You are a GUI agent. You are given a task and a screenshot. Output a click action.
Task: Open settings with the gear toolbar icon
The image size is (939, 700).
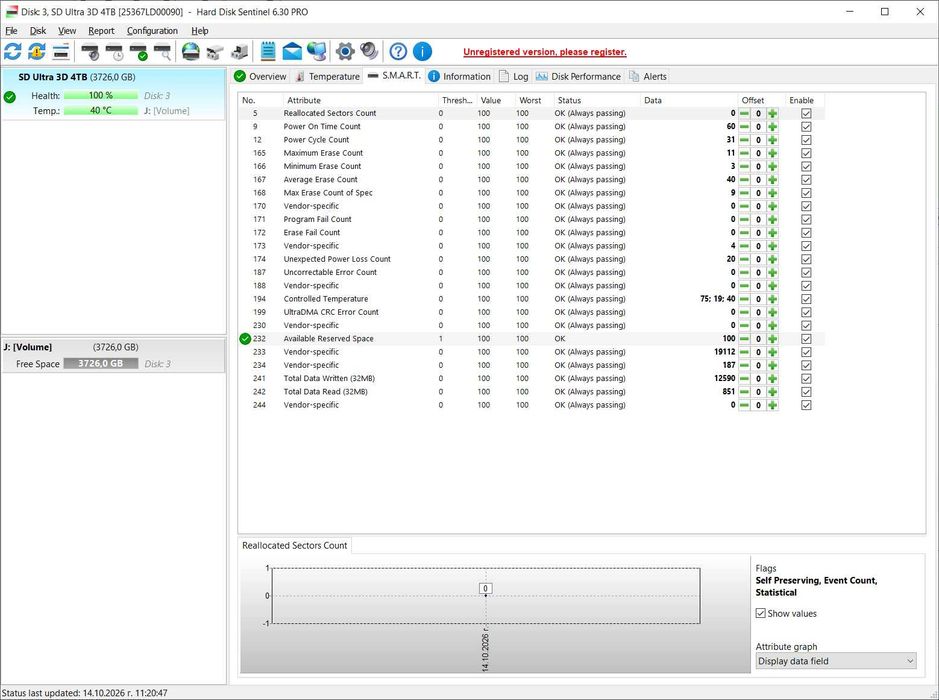tap(345, 51)
